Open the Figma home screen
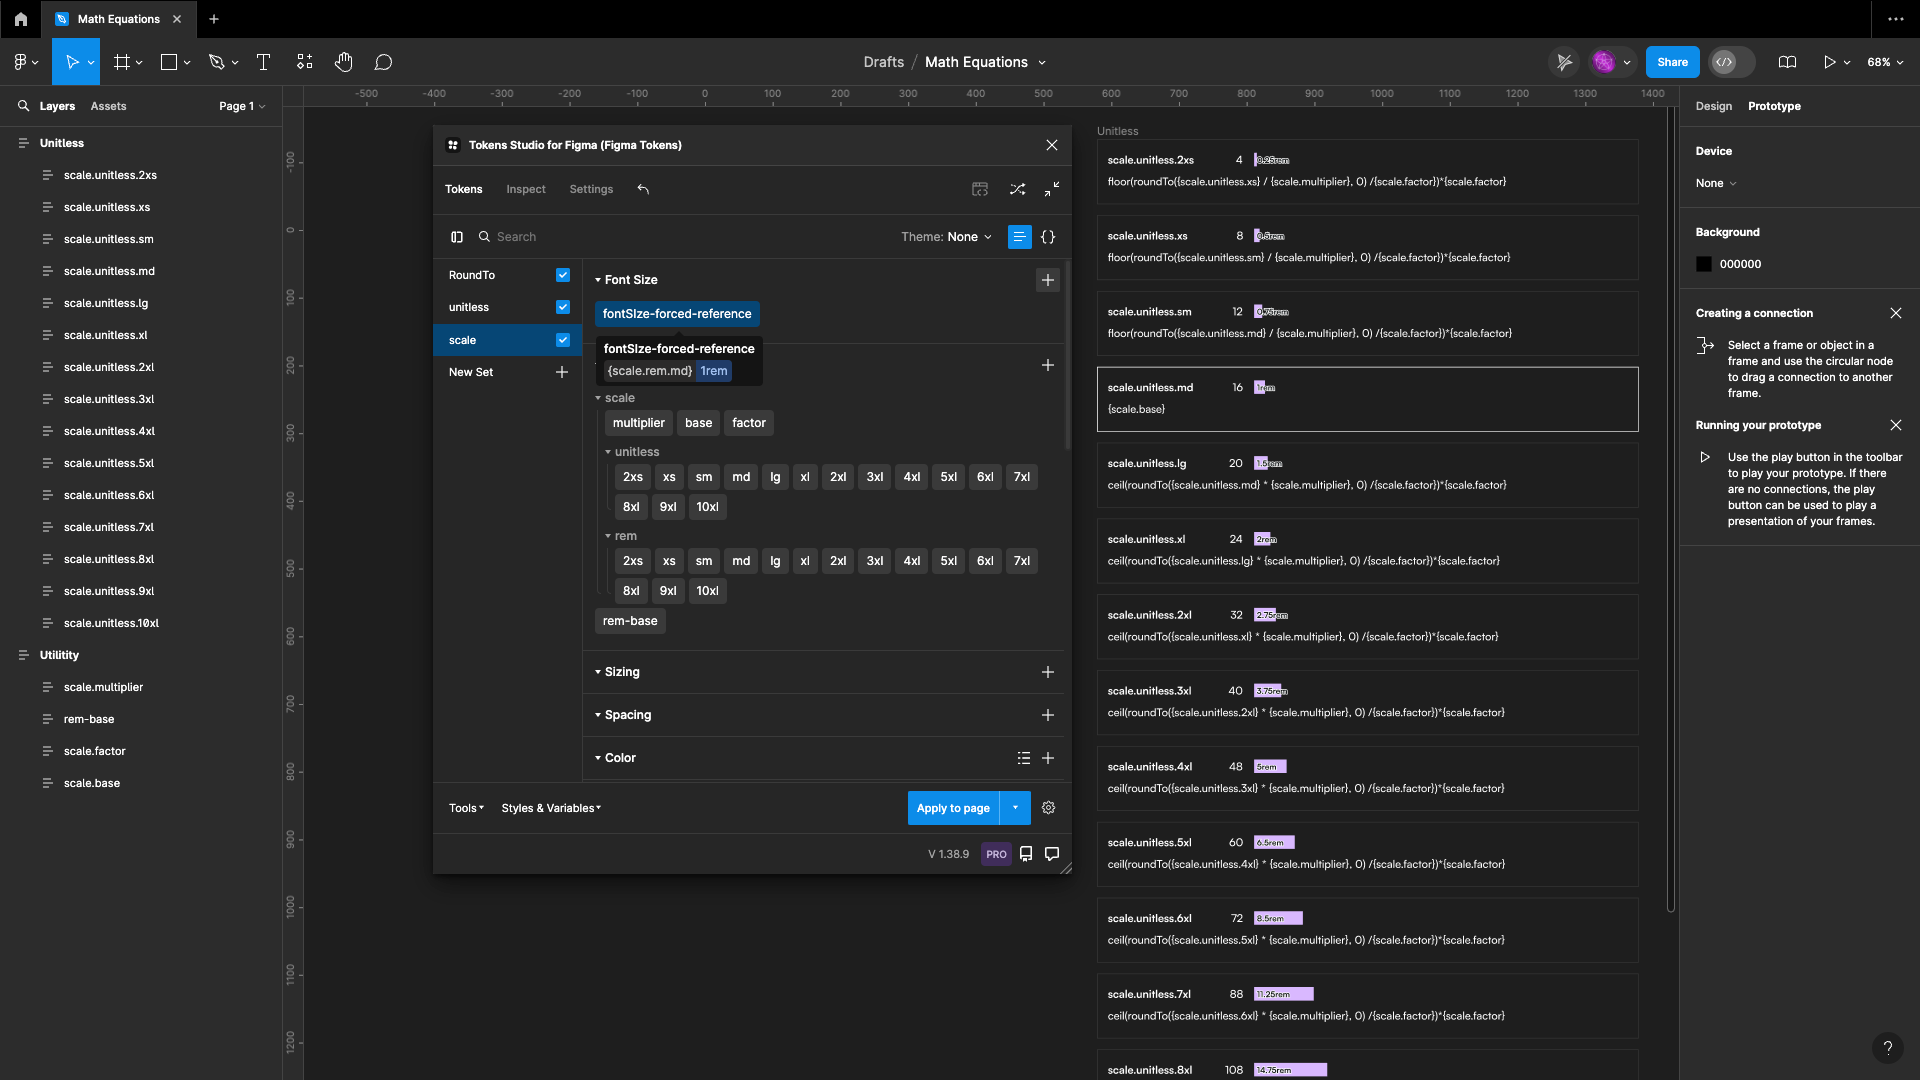 pos(21,19)
